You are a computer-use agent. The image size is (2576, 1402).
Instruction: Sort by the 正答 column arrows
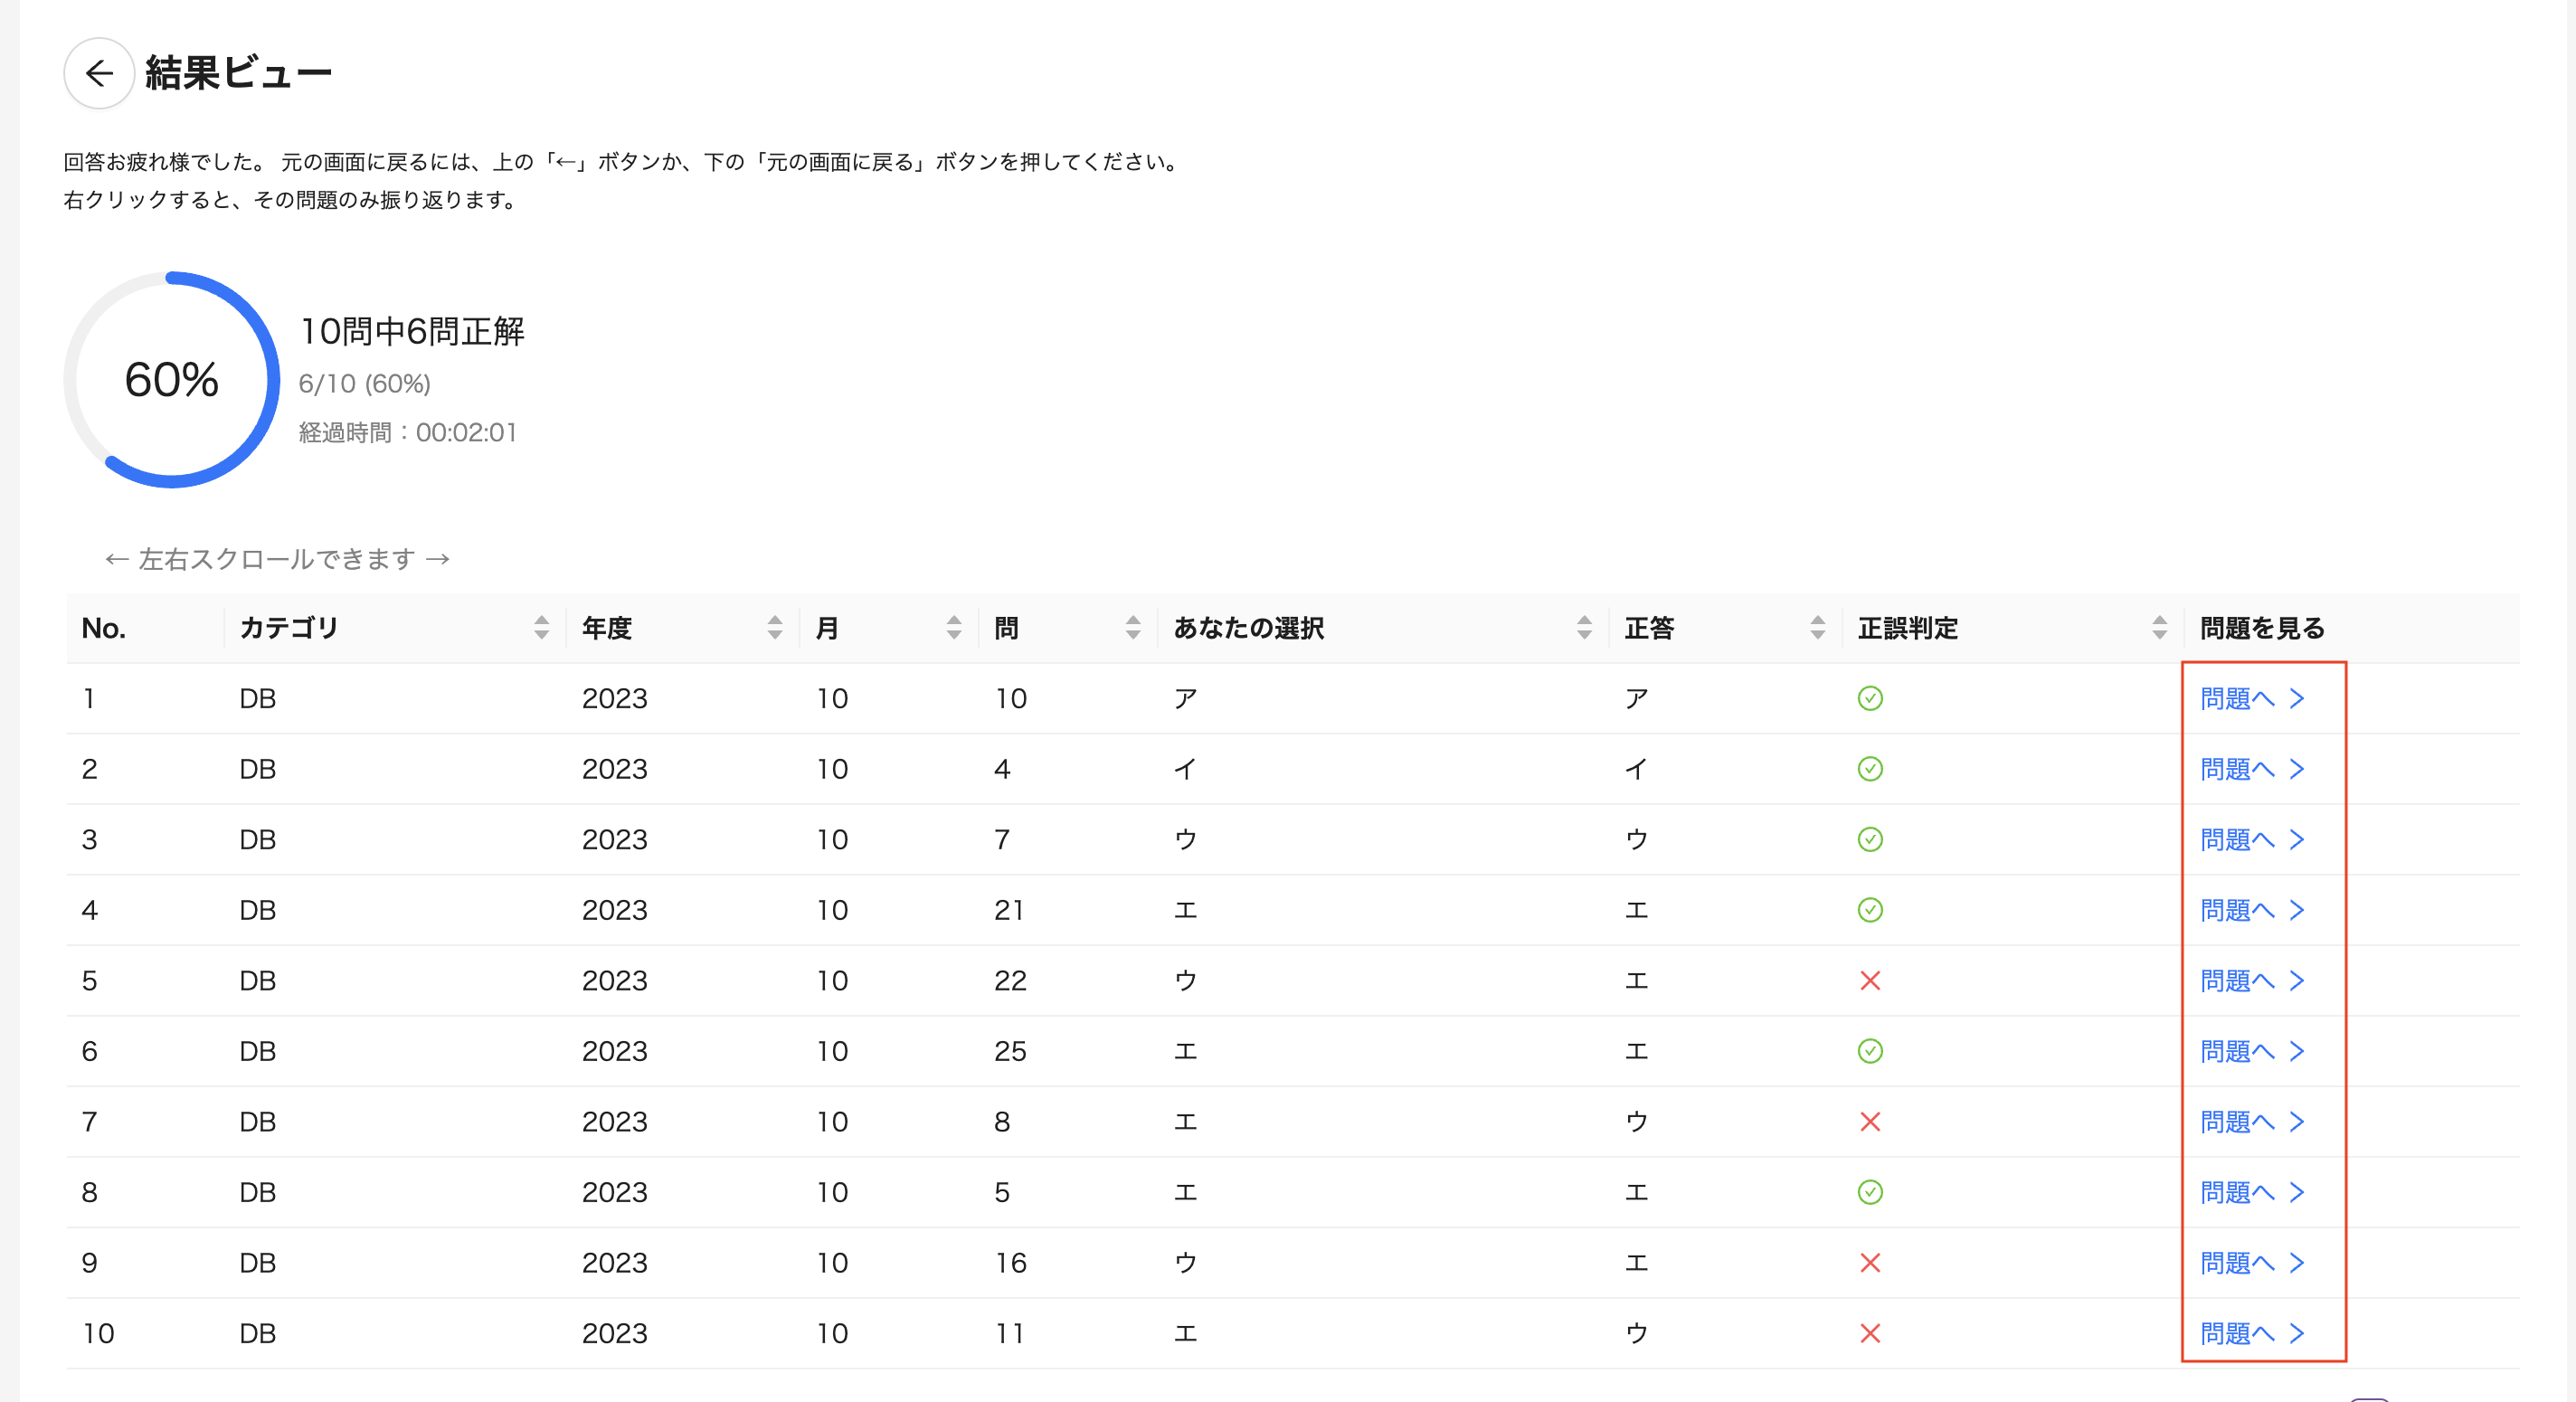pyautogui.click(x=1817, y=628)
